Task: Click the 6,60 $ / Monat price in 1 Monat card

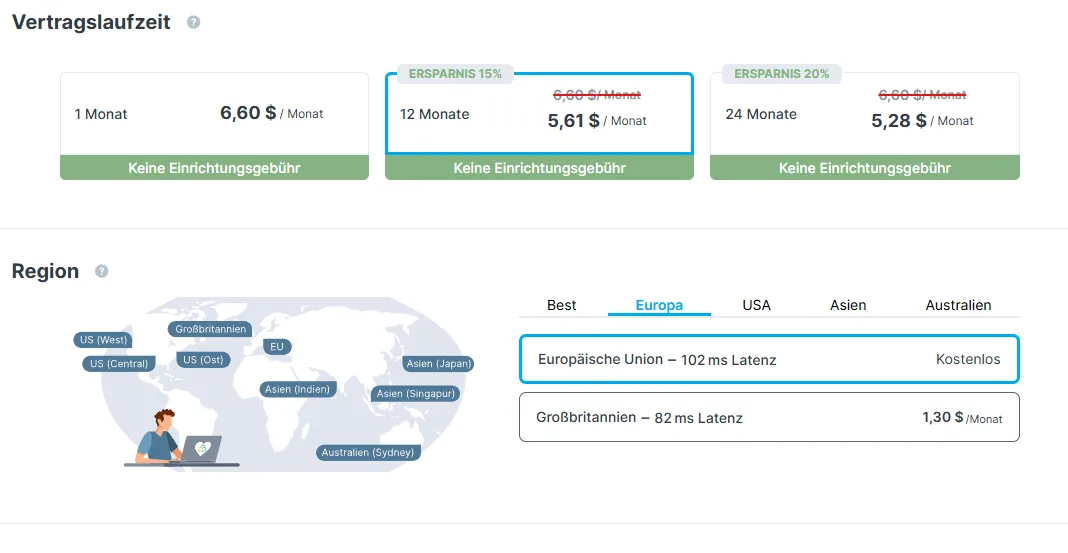Action: (271, 113)
